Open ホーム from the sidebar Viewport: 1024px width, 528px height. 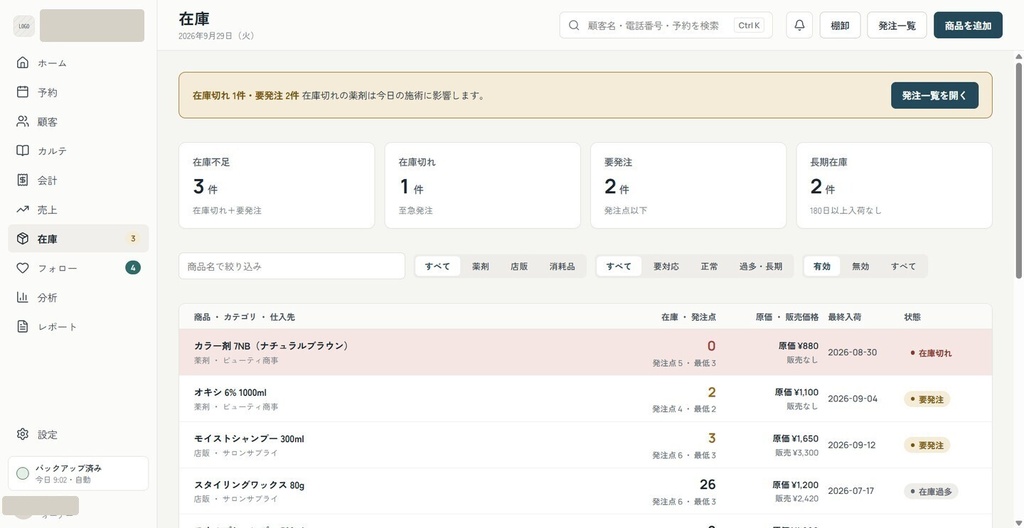click(78, 63)
